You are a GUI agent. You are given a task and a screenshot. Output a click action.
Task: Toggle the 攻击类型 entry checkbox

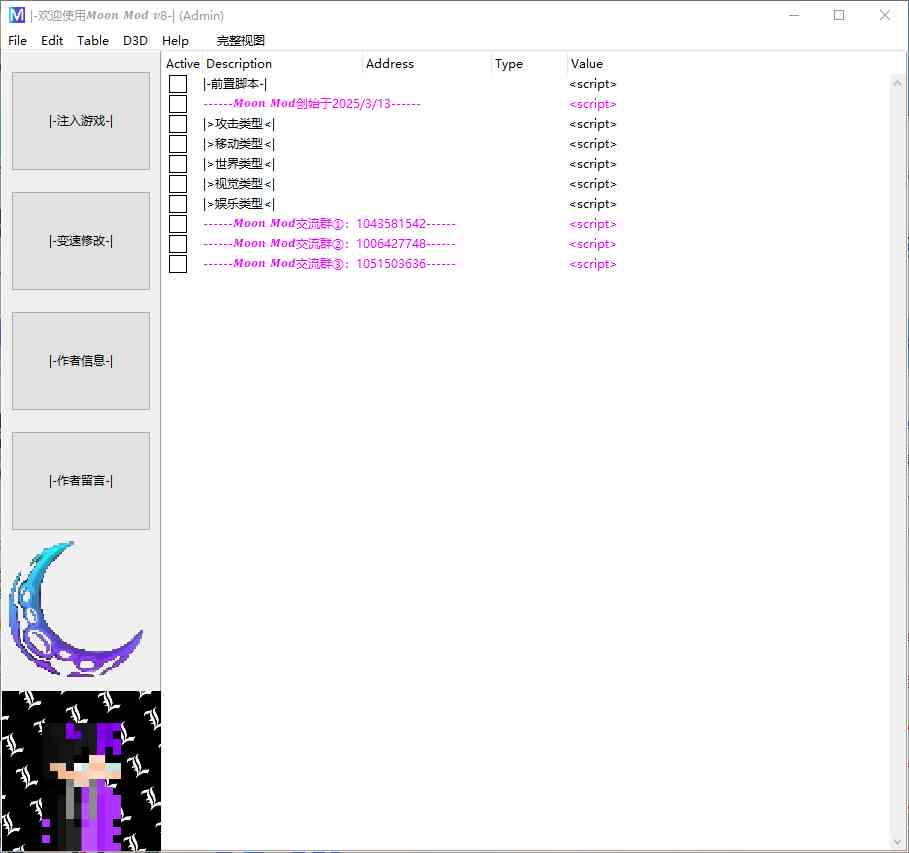[x=178, y=124]
